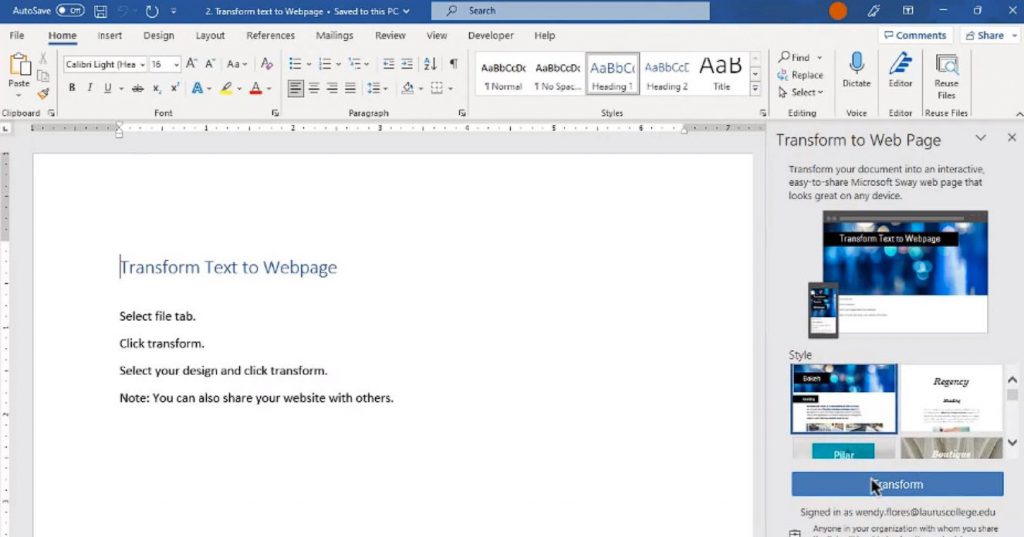Screen dimensions: 1024x537
Task: Decrease paragraph indent
Action: coord(389,63)
